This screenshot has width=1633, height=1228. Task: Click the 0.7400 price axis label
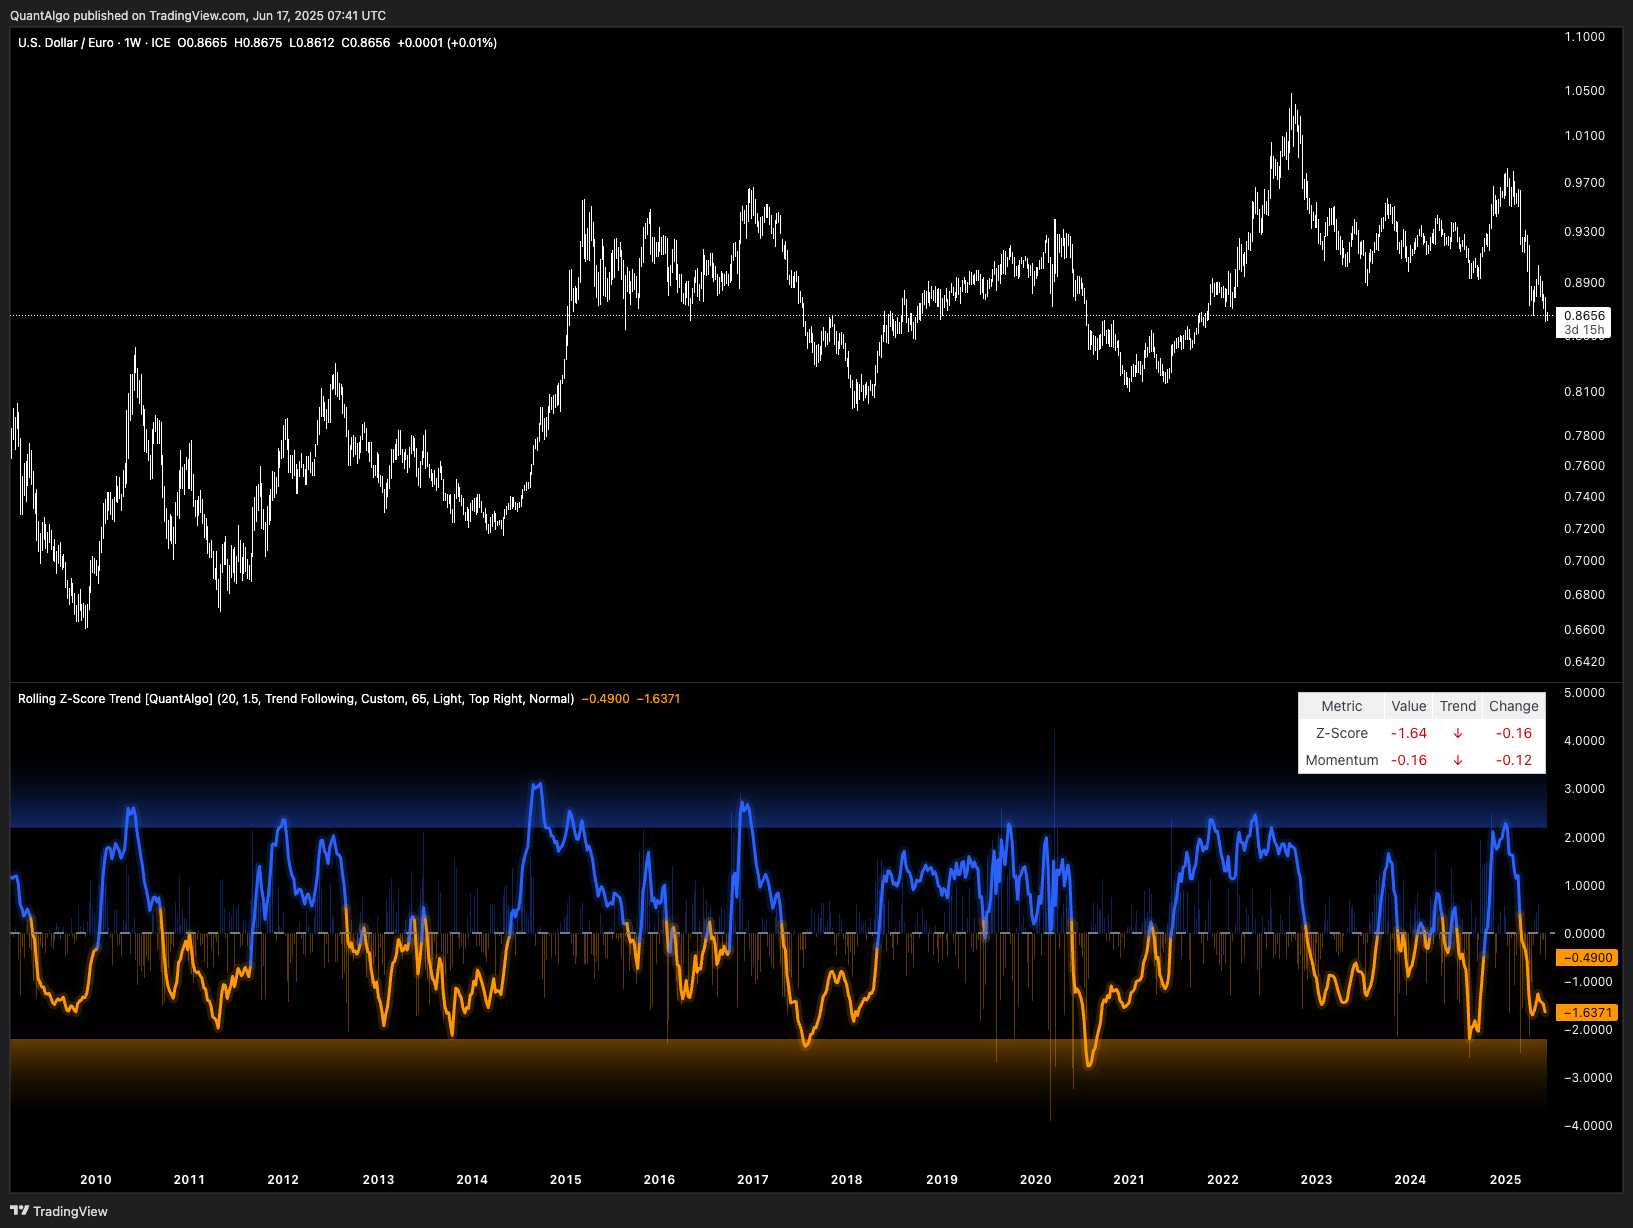pyautogui.click(x=1585, y=497)
